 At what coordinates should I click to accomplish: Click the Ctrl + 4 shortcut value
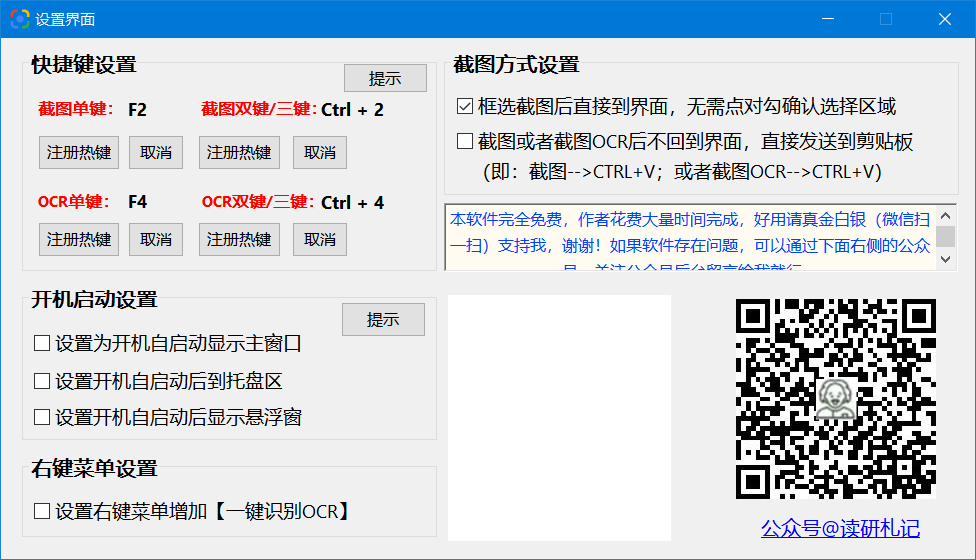click(352, 202)
